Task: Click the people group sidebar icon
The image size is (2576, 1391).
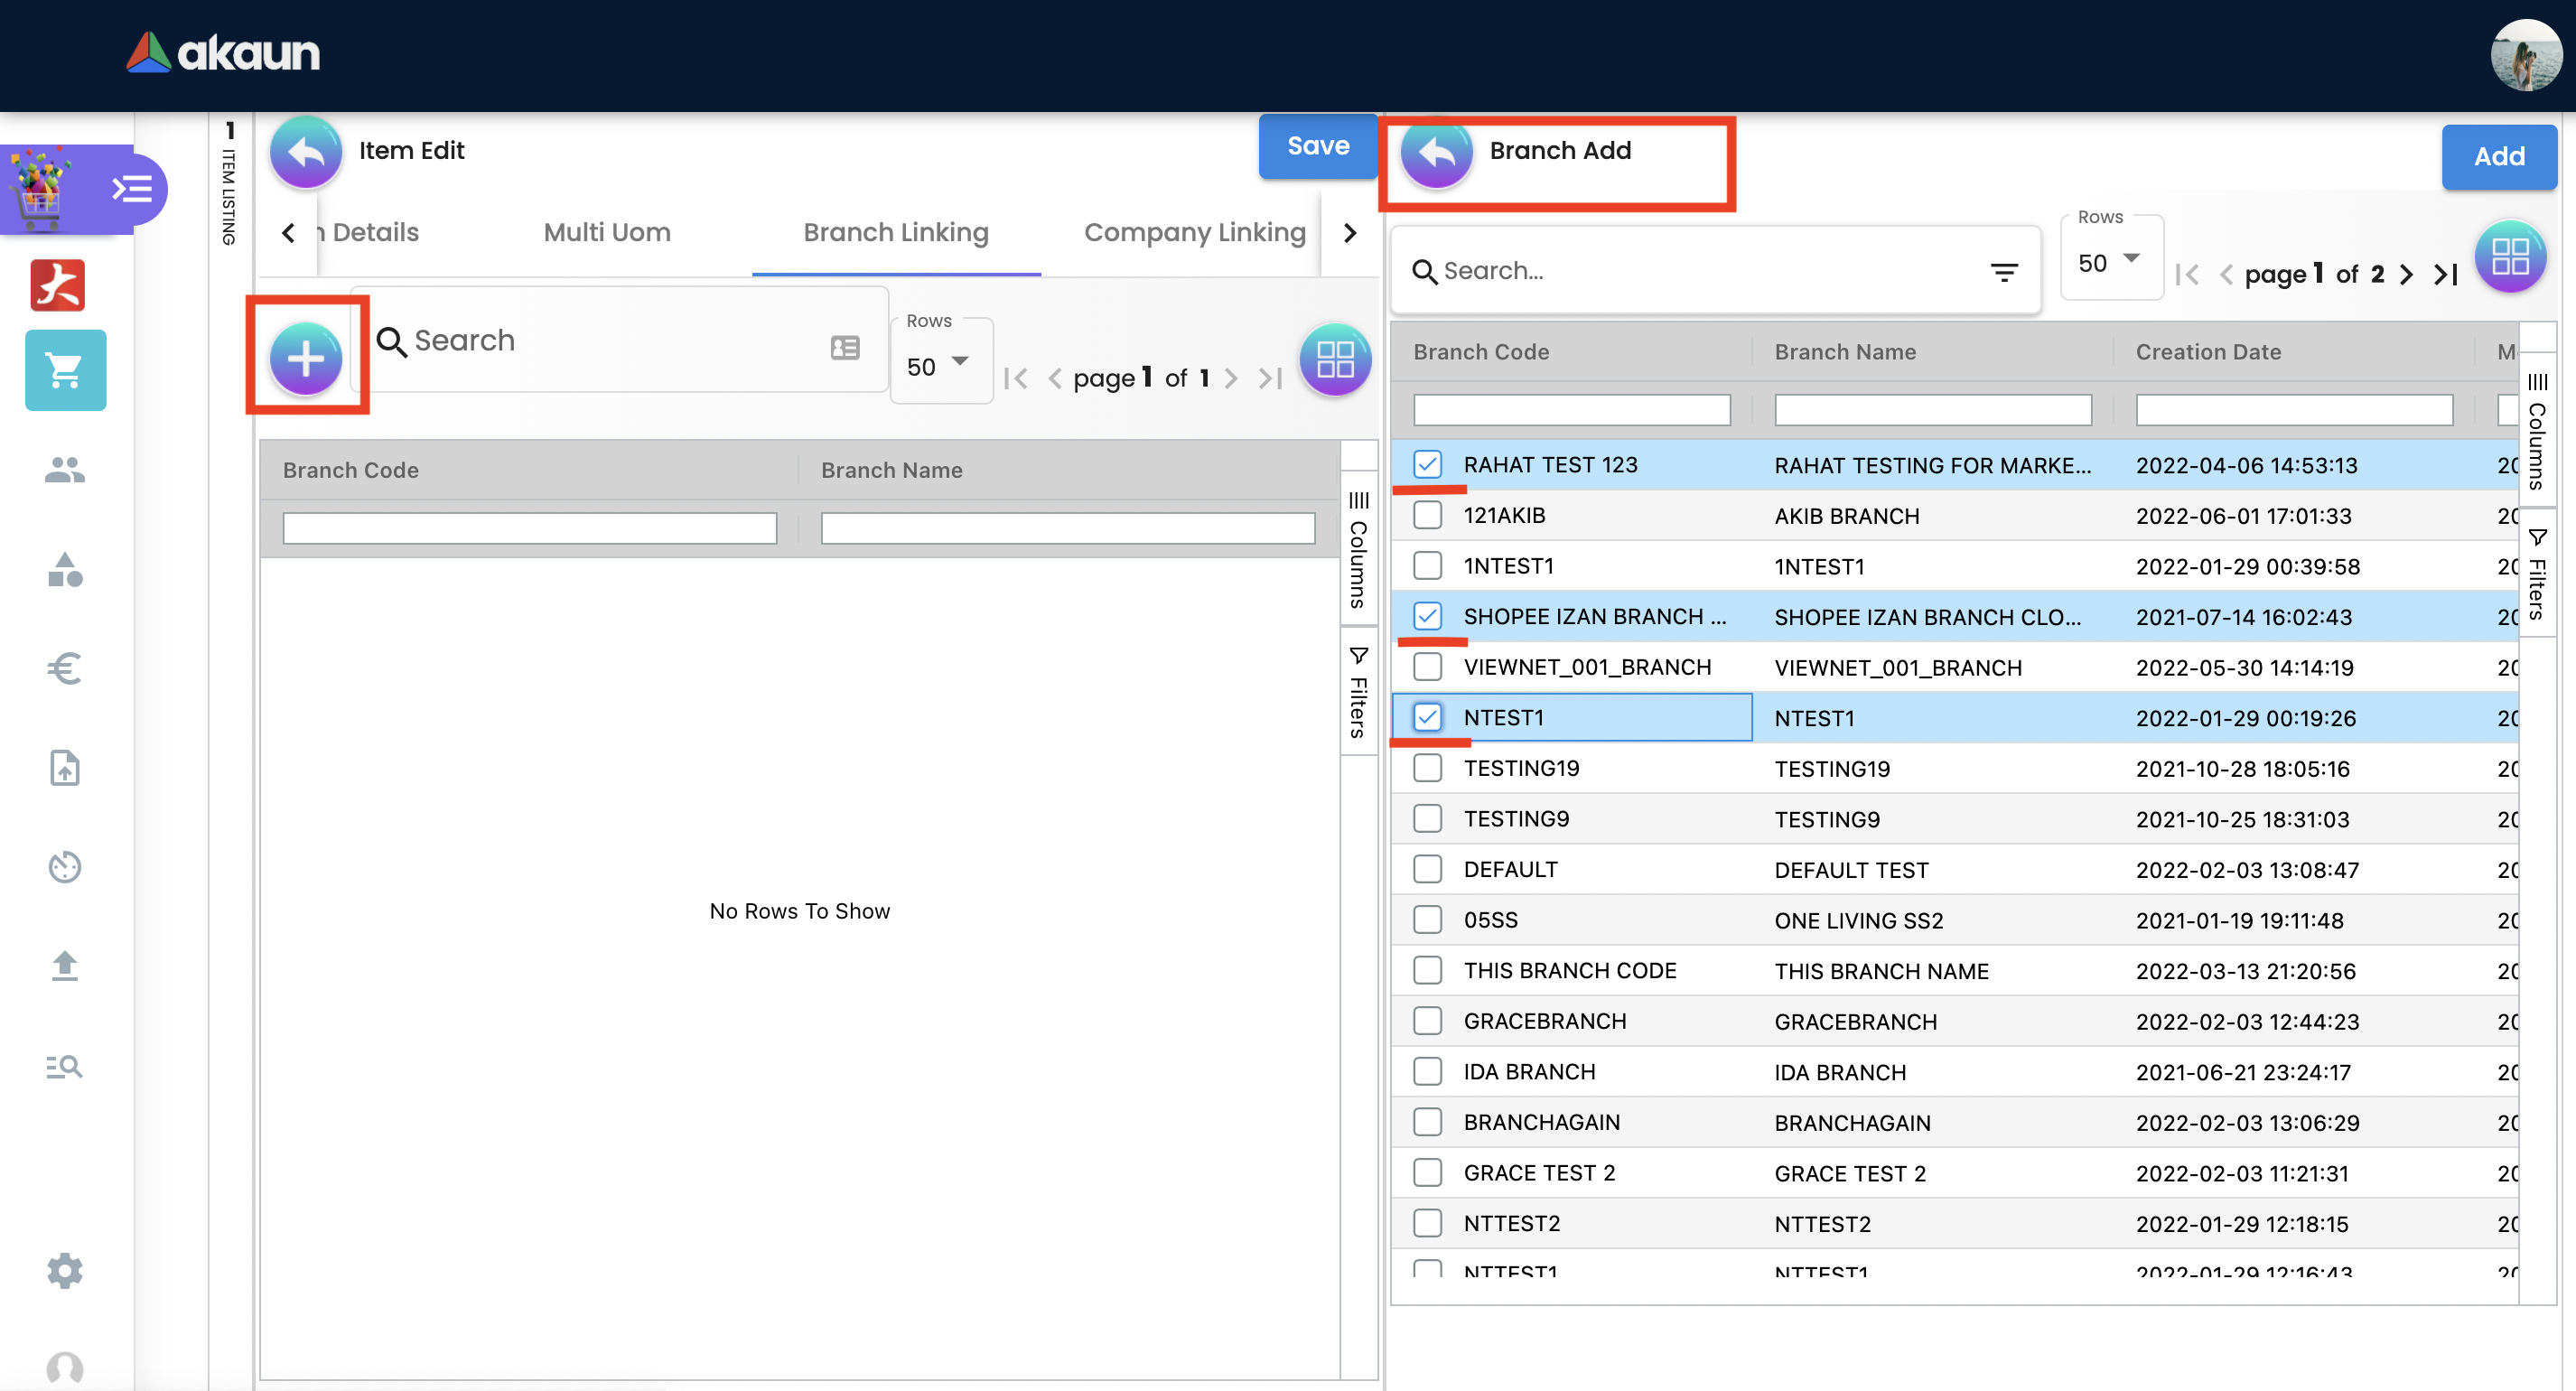Action: pyautogui.click(x=65, y=470)
